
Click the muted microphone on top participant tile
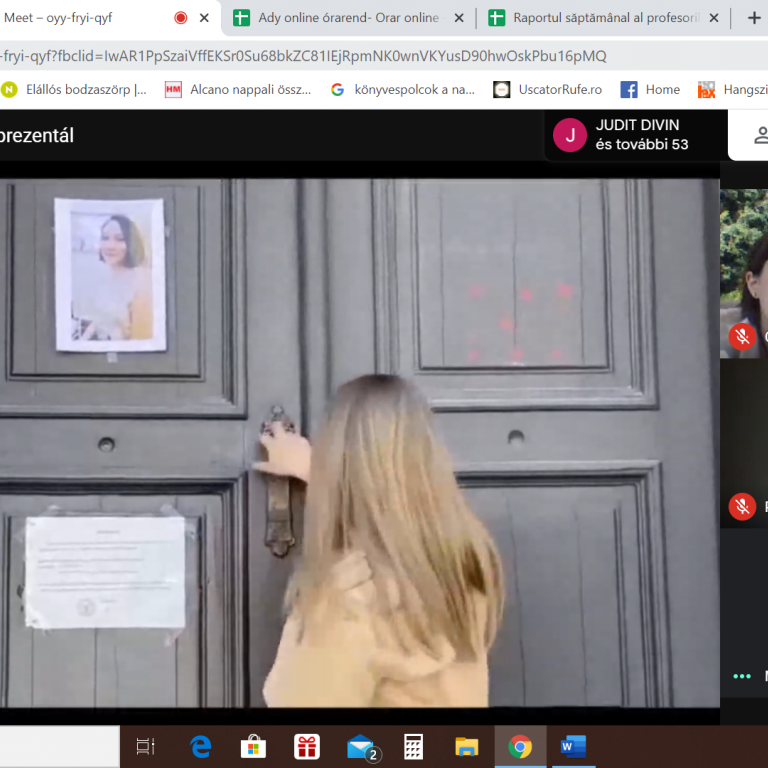pyautogui.click(x=741, y=336)
